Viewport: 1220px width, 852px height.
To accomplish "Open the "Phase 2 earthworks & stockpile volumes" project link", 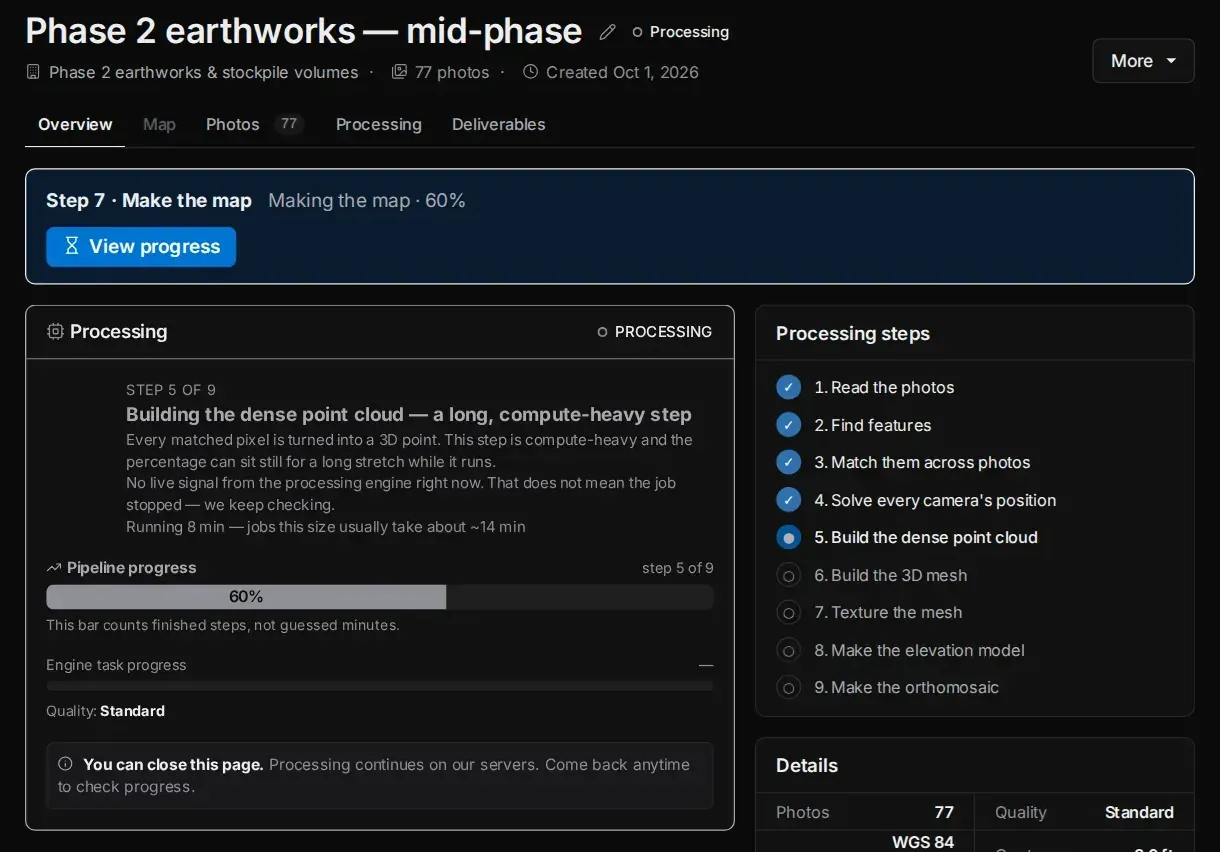I will tap(204, 72).
